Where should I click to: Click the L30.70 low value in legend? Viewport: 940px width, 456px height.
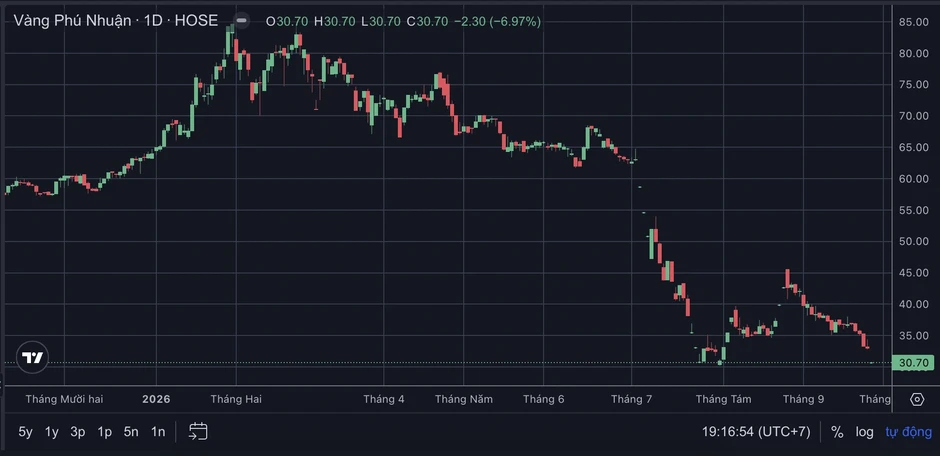click(x=381, y=22)
